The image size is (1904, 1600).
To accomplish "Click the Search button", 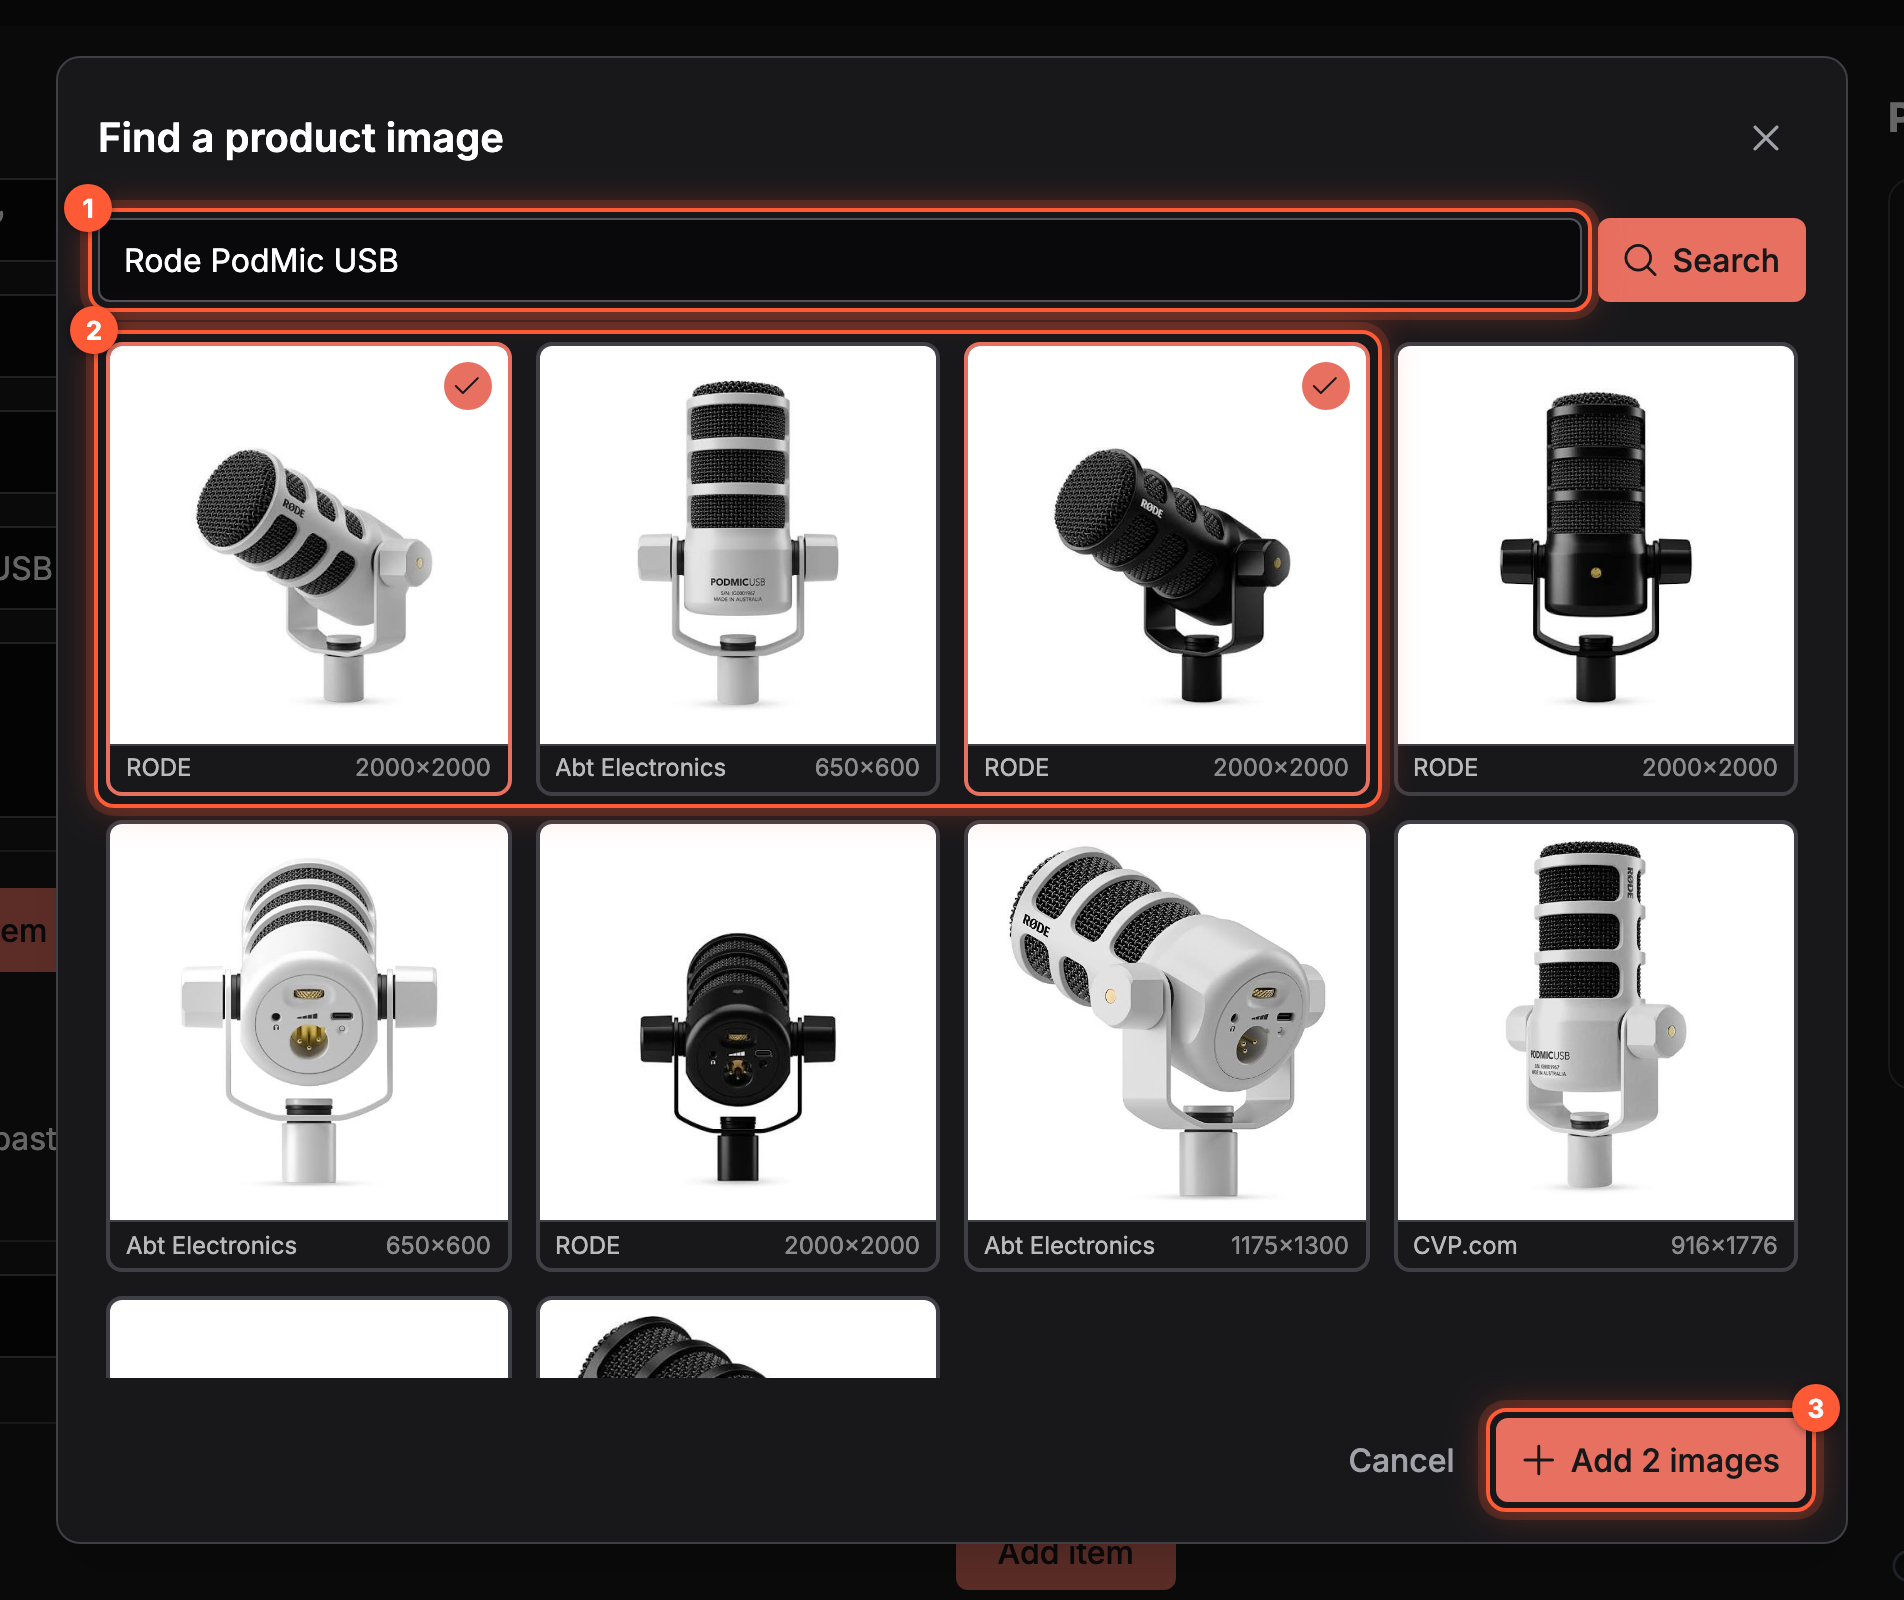I will point(1701,260).
